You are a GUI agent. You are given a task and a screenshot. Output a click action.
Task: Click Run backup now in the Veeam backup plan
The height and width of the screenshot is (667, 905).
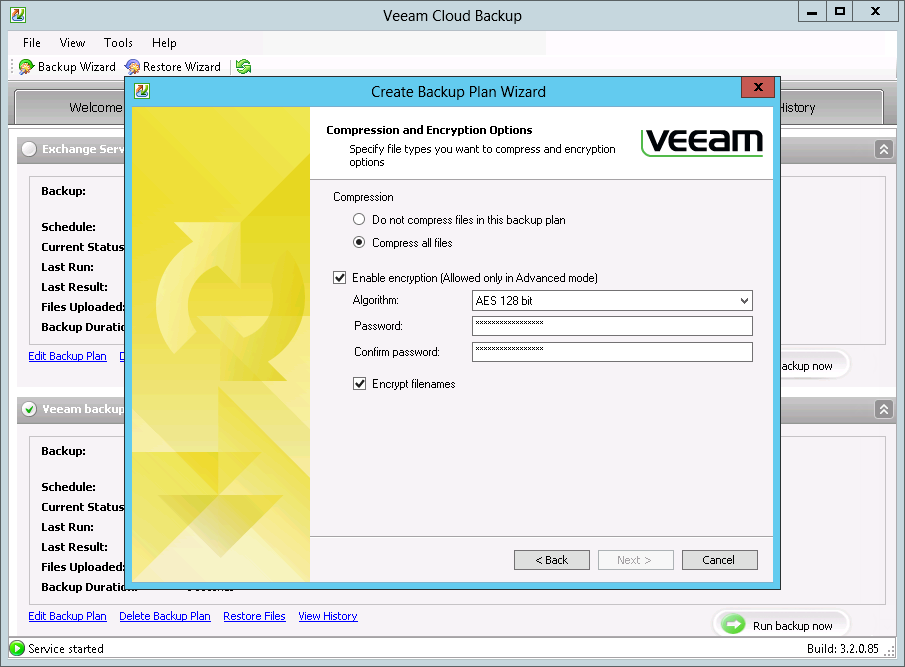click(x=782, y=625)
